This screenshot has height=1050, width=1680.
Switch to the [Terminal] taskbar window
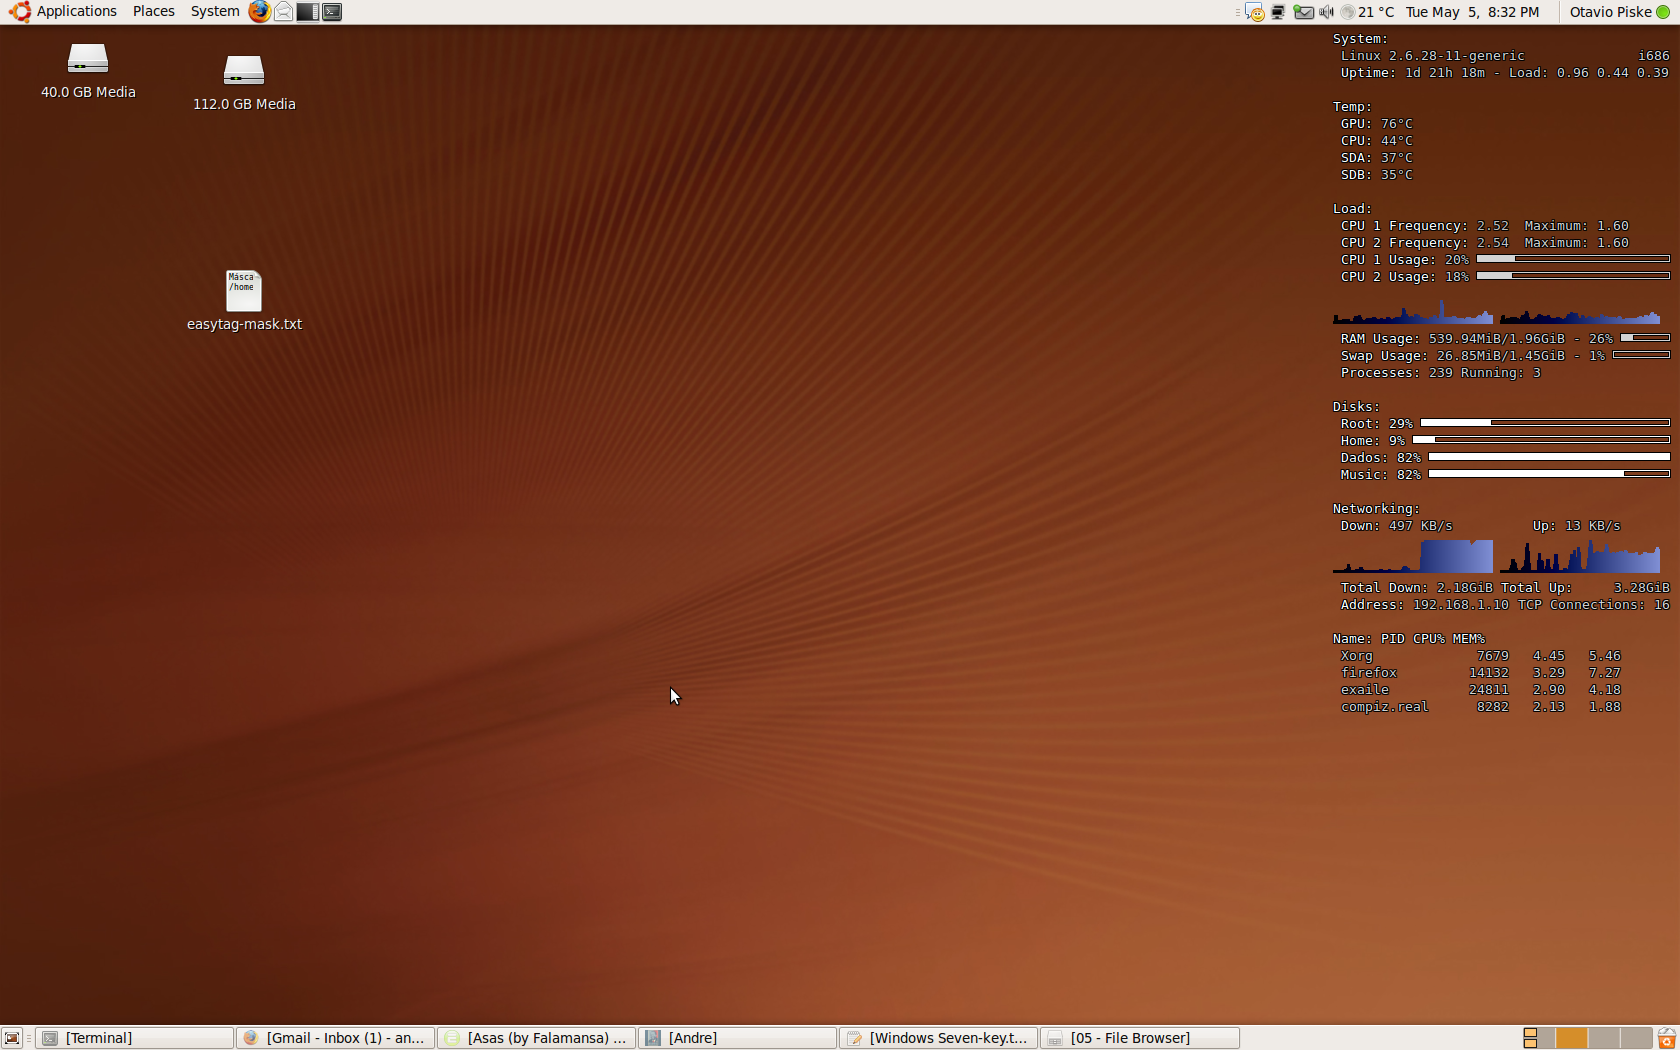(135, 1038)
